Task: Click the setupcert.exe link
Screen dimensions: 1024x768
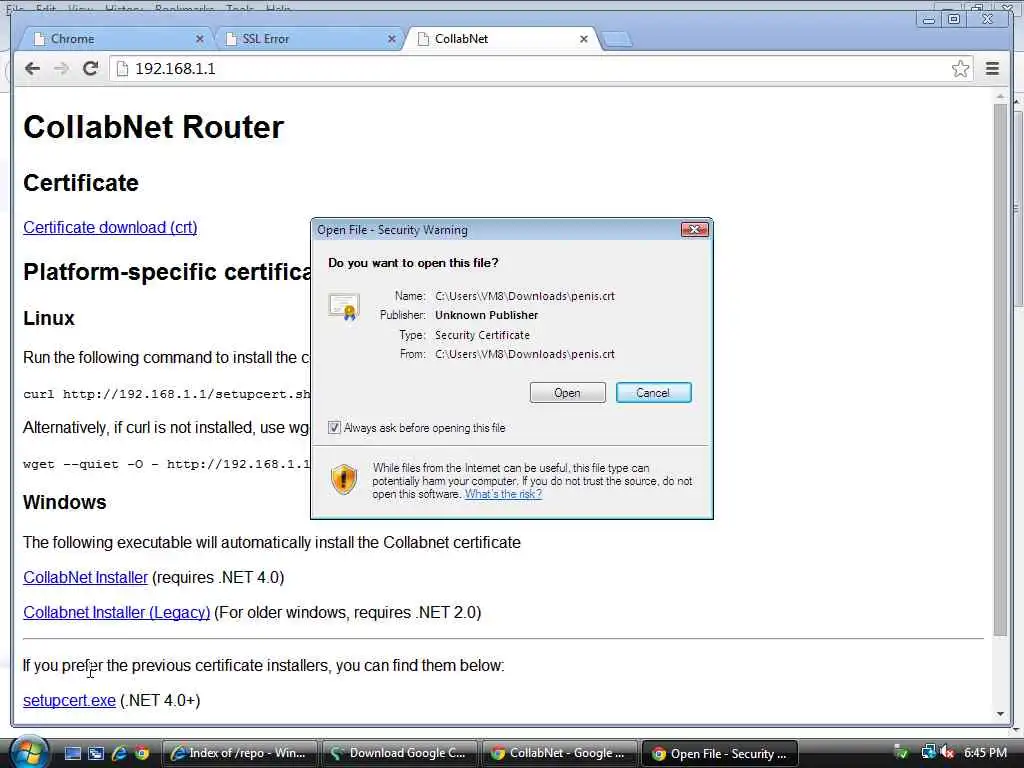Action: click(x=69, y=700)
